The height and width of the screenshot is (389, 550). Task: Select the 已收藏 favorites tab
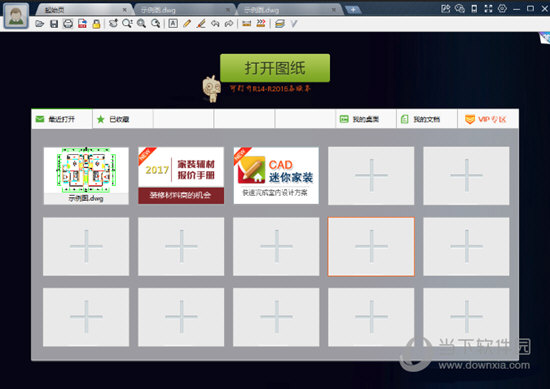(123, 119)
